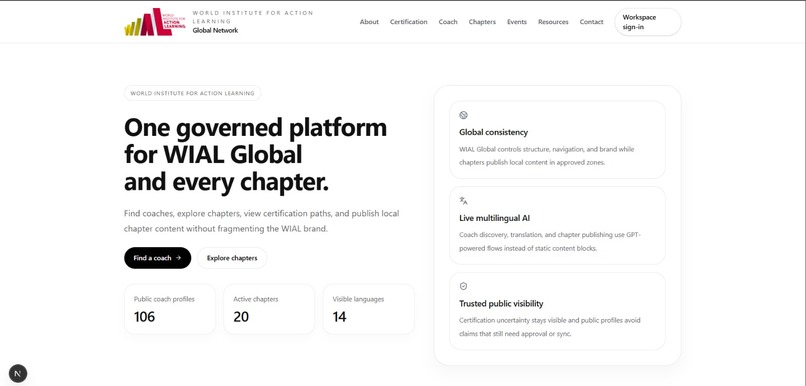Click the paragraph starting 'Find coaches, explore chapters'

point(262,221)
